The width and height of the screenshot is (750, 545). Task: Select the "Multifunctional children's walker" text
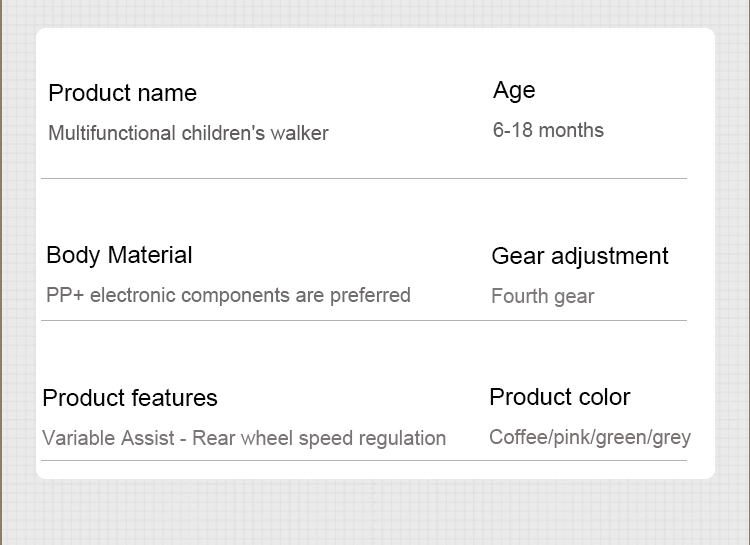click(188, 133)
